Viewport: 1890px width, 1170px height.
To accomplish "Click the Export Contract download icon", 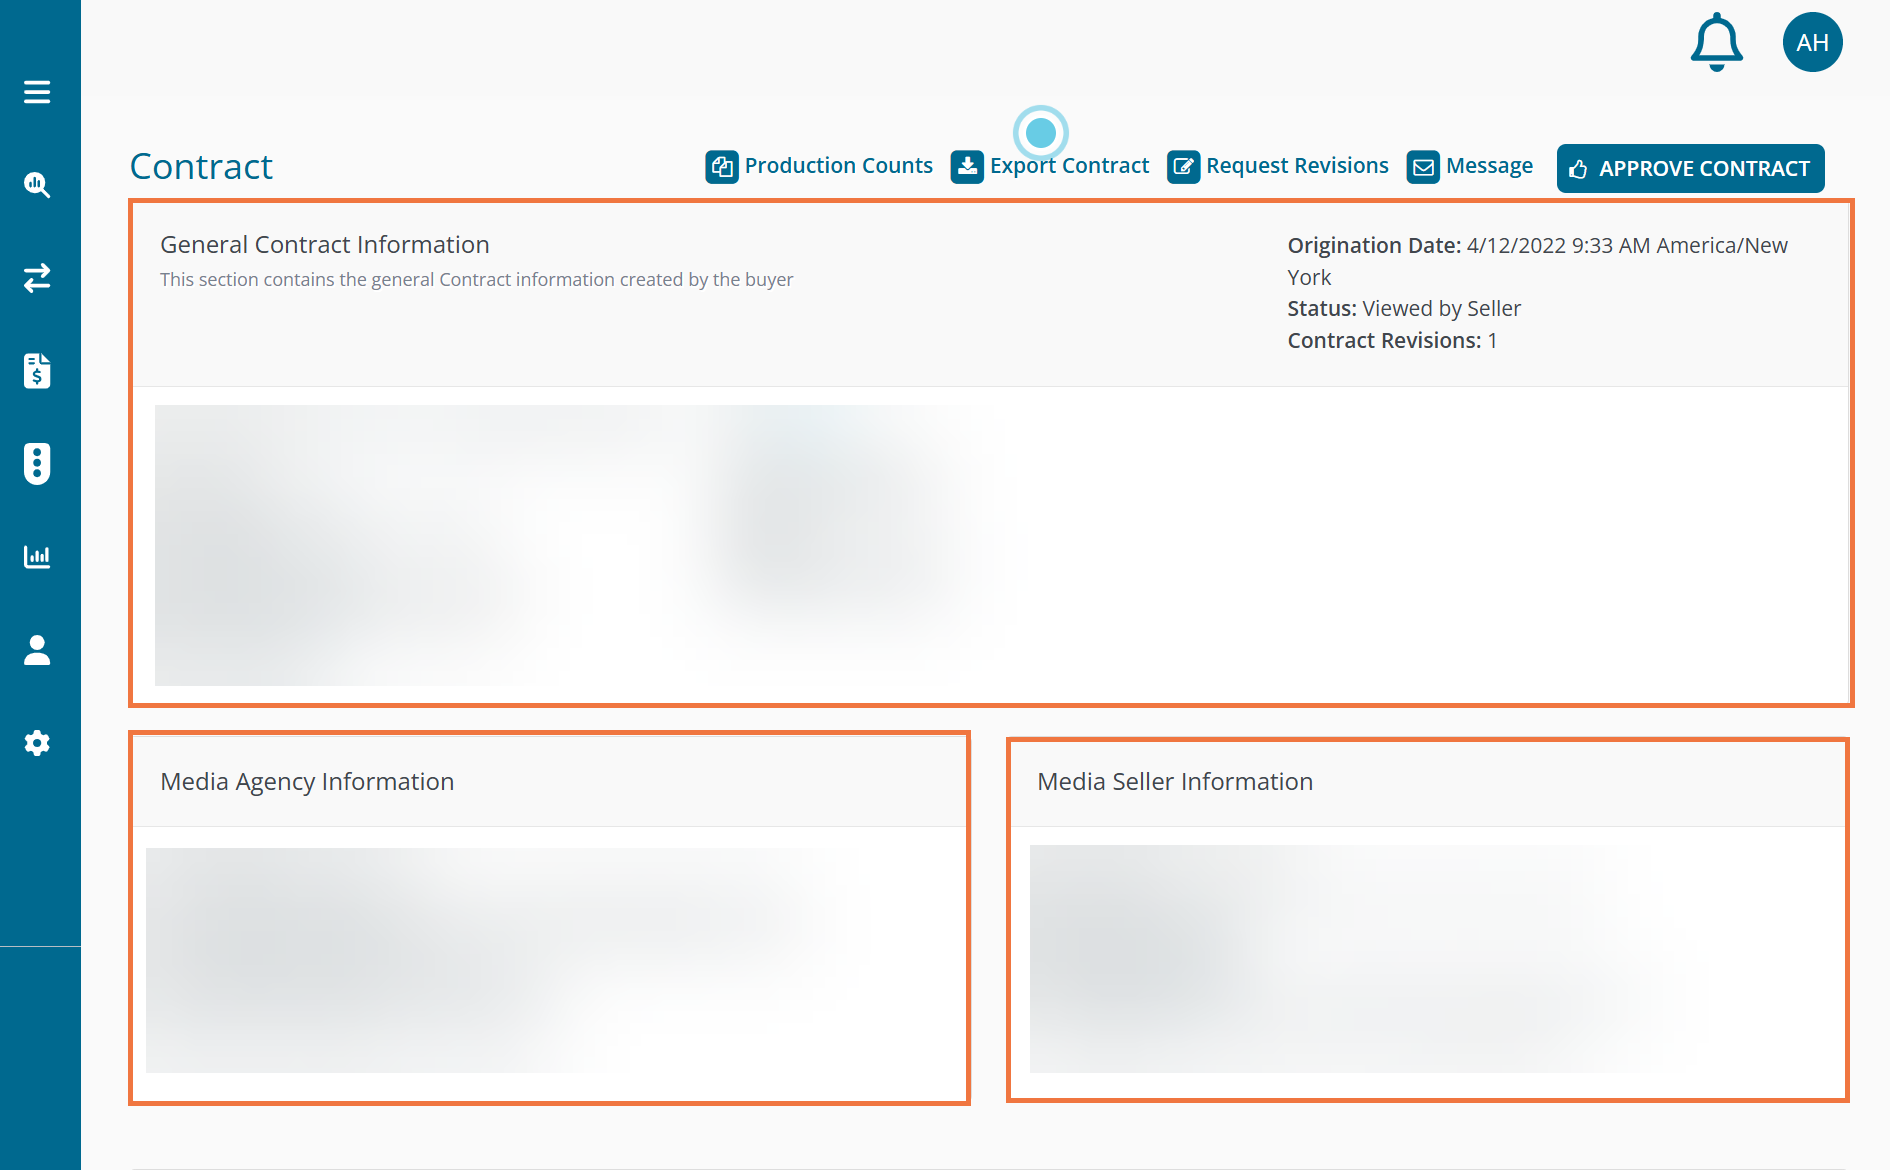I will pyautogui.click(x=967, y=167).
